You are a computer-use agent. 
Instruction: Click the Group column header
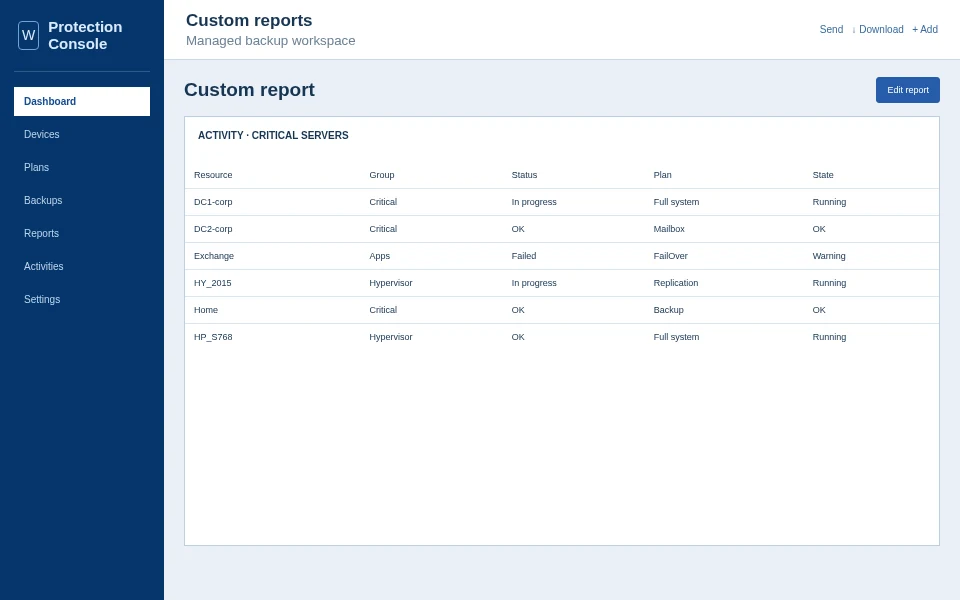(x=381, y=175)
